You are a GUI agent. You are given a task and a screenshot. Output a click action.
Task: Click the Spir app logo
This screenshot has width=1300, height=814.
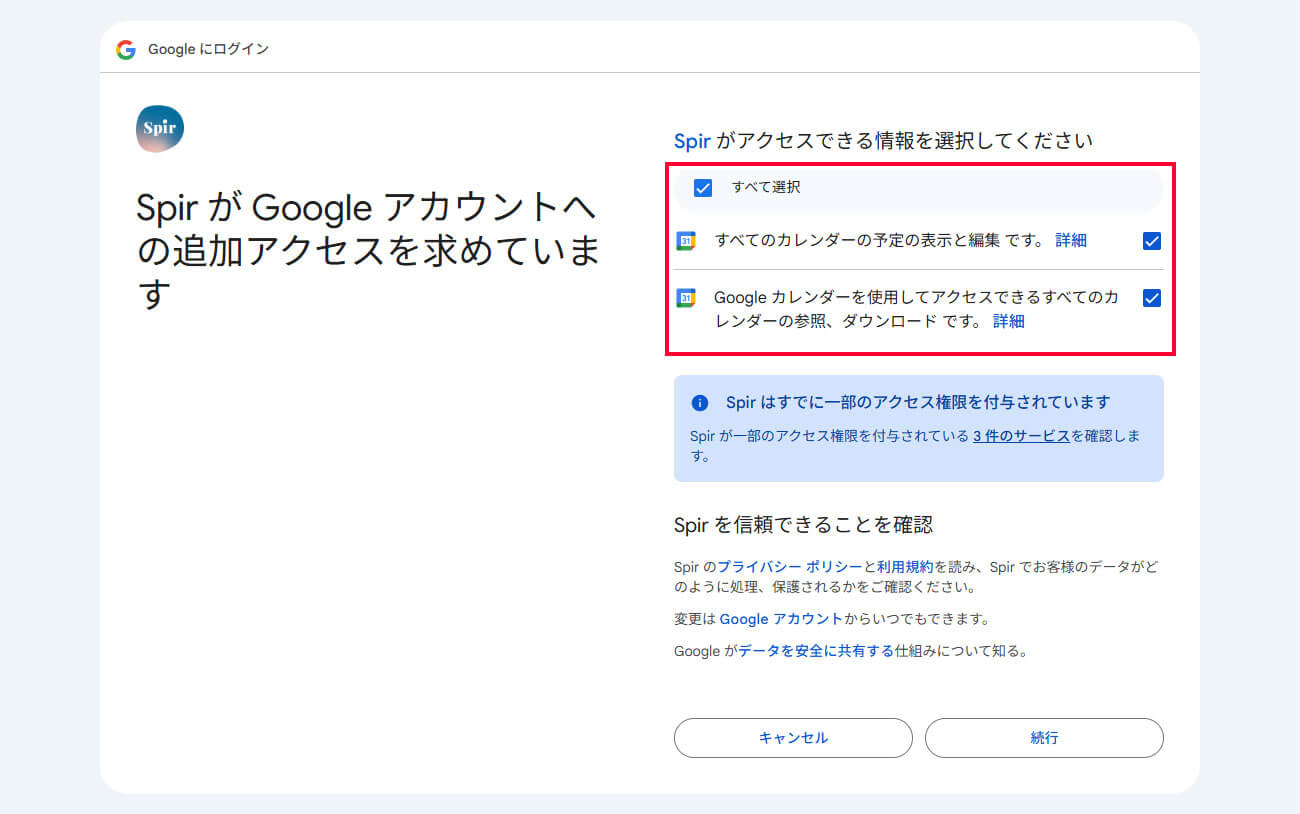[x=160, y=128]
